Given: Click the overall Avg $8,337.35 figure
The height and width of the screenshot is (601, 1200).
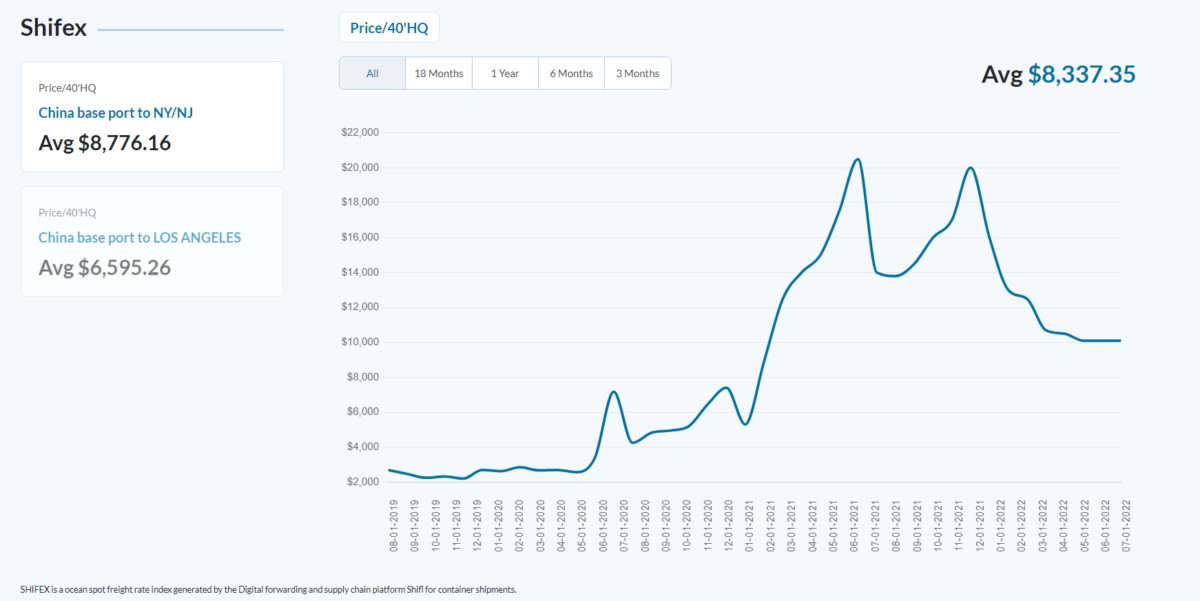Looking at the screenshot, I should tap(1058, 74).
